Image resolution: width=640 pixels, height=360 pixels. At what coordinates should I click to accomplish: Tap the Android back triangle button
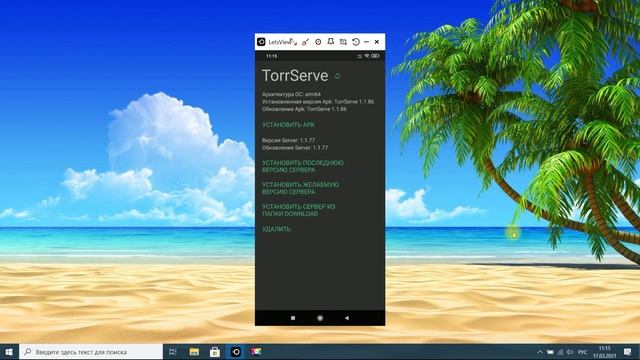coord(347,318)
